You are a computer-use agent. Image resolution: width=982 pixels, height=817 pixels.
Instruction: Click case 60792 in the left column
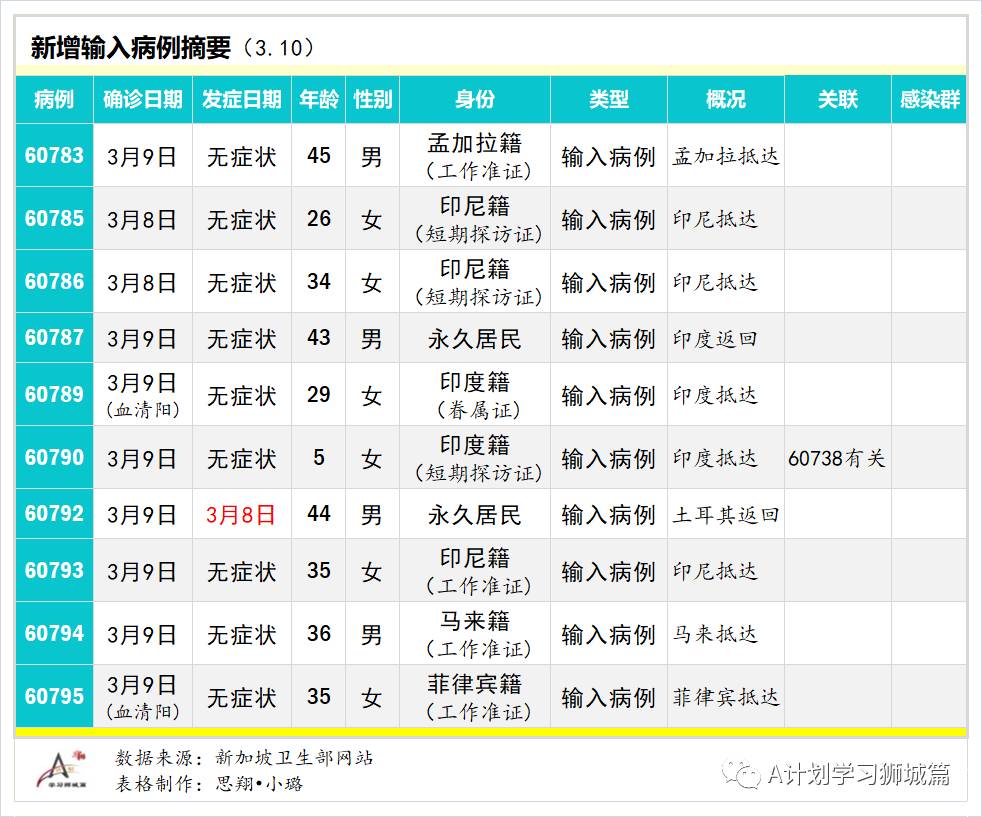click(x=53, y=514)
